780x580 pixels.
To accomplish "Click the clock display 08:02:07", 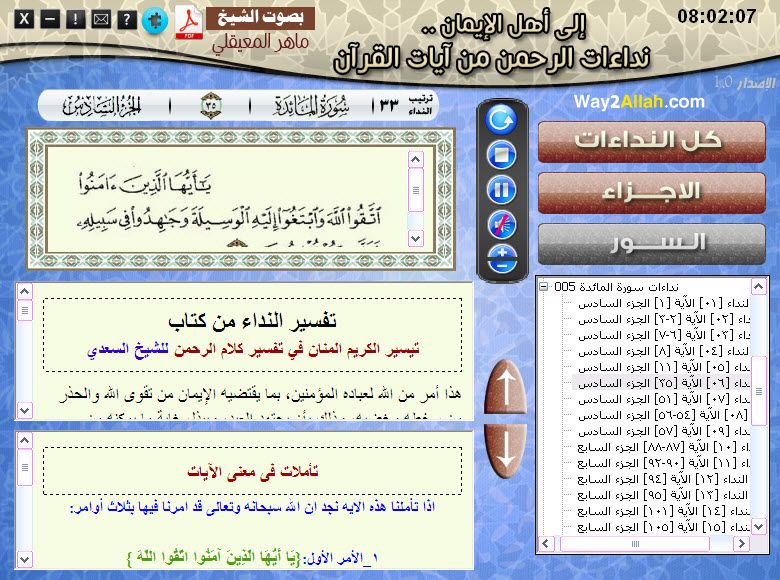I will (717, 16).
